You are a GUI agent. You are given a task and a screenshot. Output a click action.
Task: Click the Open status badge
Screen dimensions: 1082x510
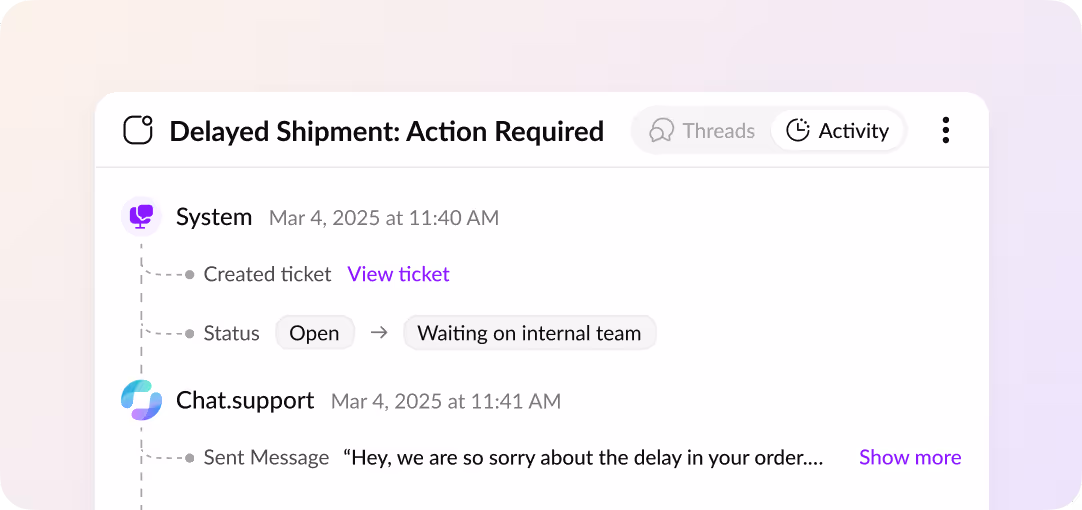tap(315, 333)
